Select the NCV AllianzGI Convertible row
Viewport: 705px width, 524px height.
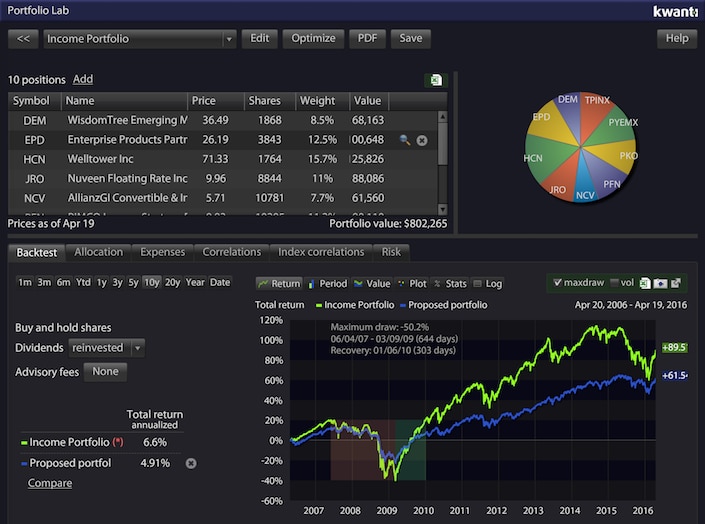(x=223, y=198)
